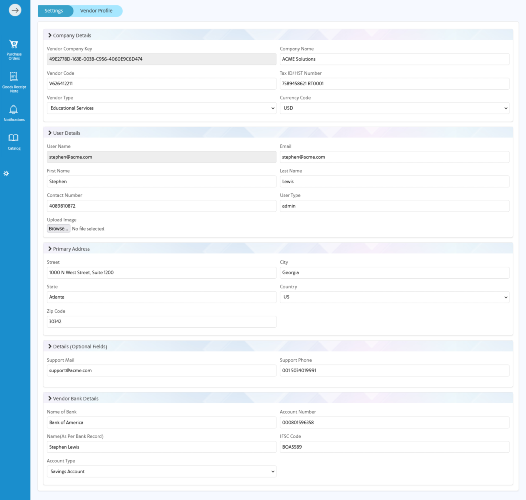Click the User Name field
The height and width of the screenshot is (500, 526).
tap(162, 157)
